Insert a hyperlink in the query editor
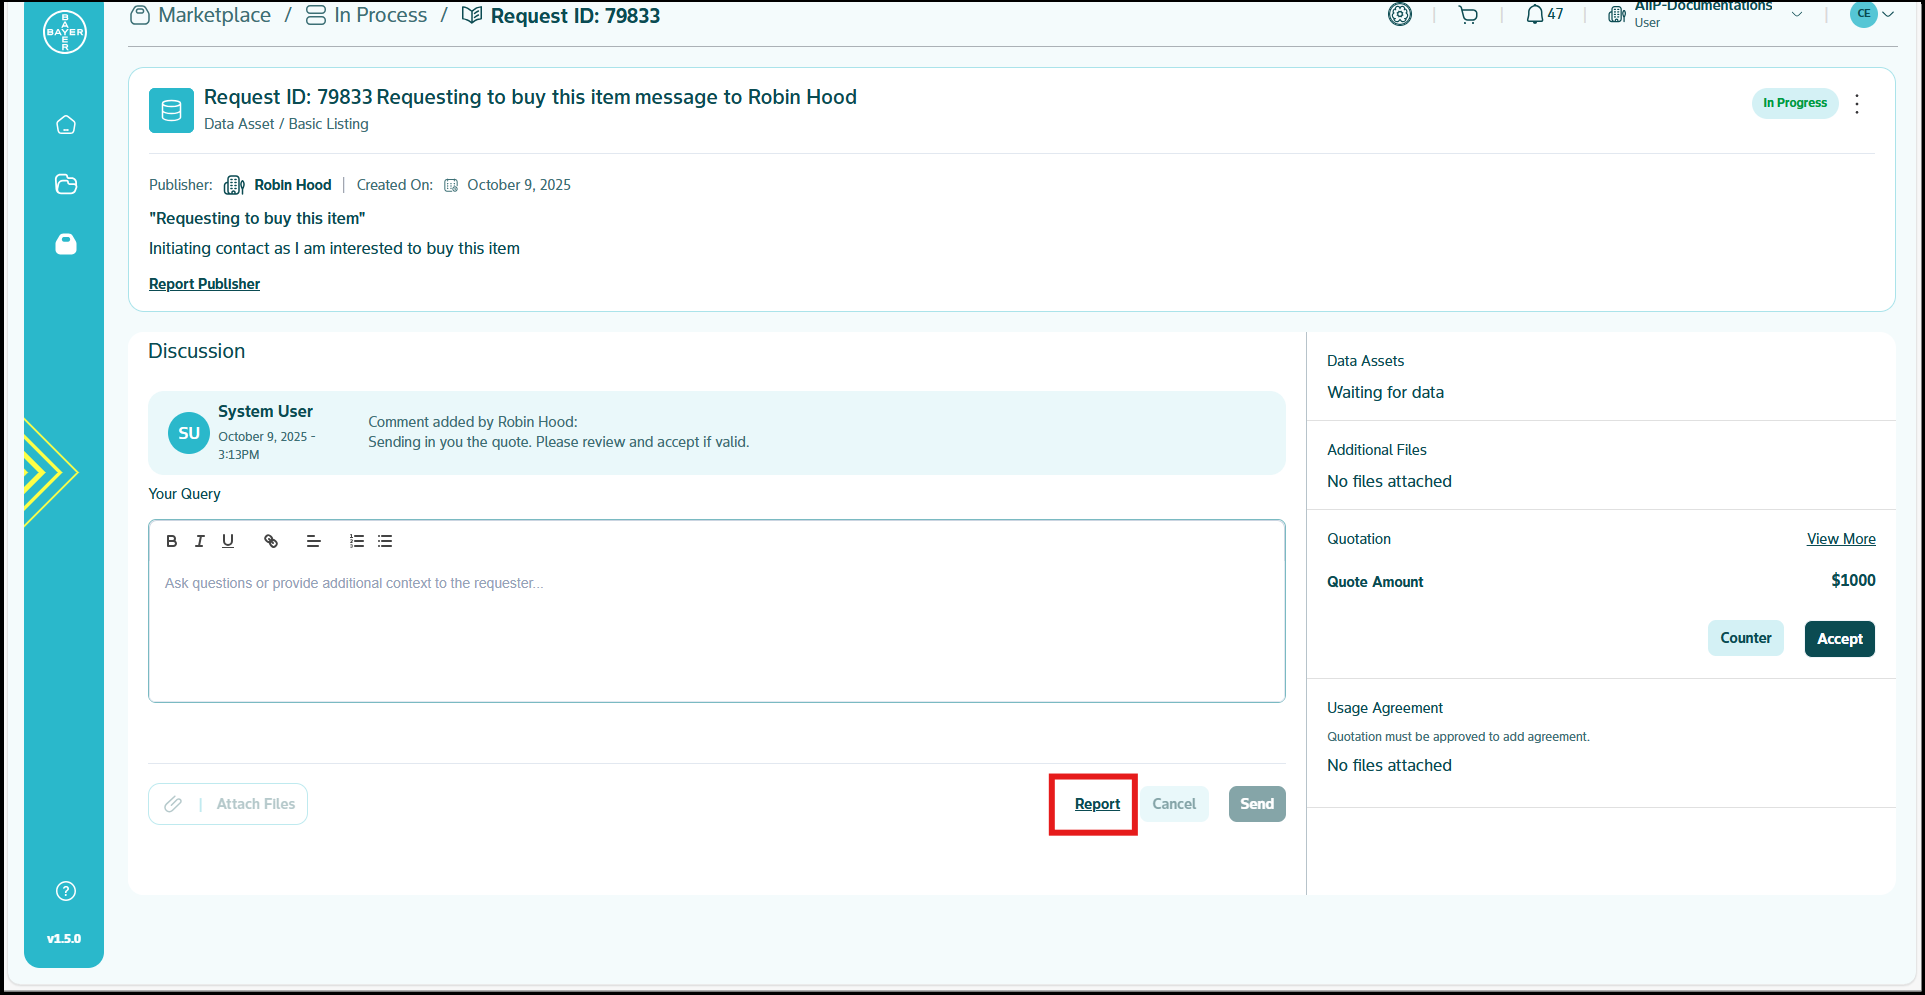Image resolution: width=1925 pixels, height=995 pixels. [x=271, y=541]
